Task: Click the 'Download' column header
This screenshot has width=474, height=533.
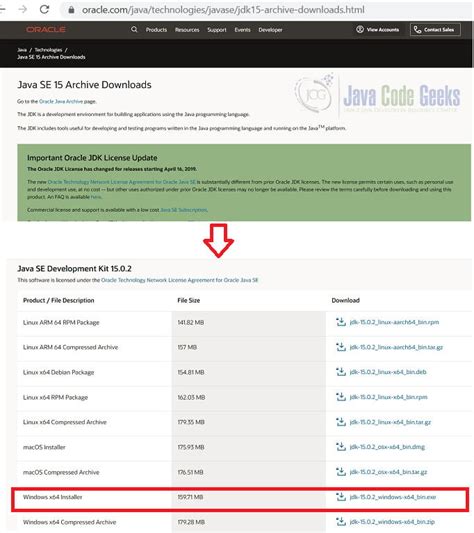Action: point(345,300)
